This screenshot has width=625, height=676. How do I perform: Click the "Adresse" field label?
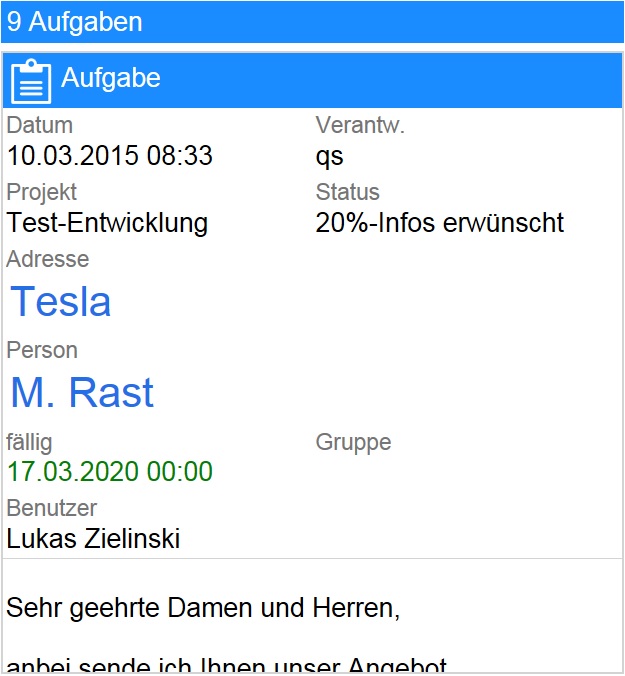48,260
